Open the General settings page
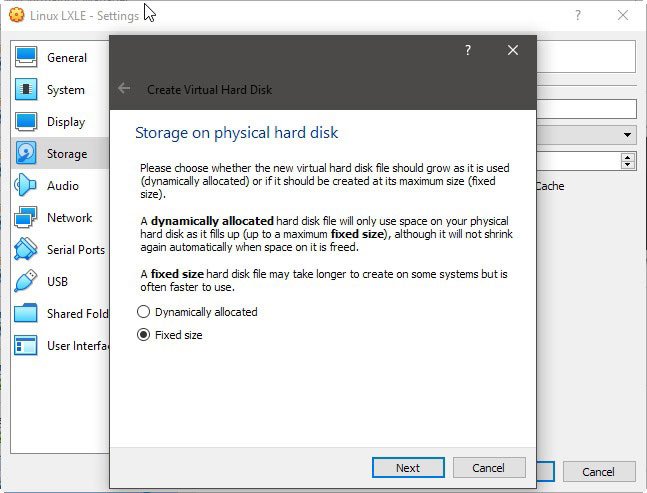Screen dimensions: 647x493 tap(67, 57)
